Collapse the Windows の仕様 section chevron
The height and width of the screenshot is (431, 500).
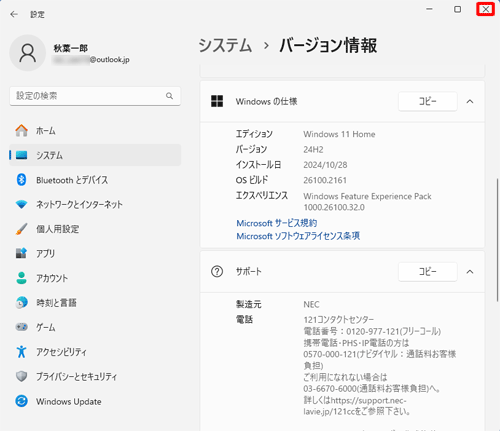point(470,101)
